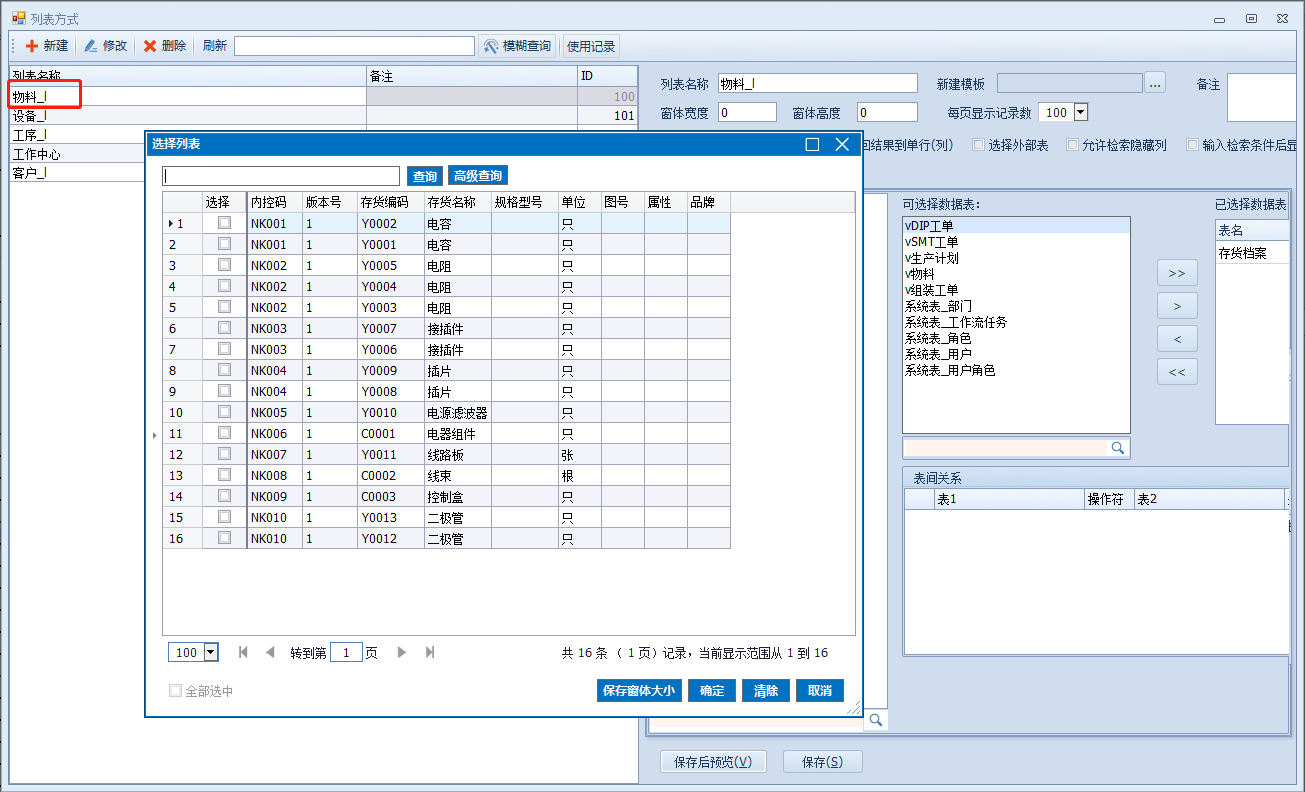1305x792 pixels.
Task: Check the box for row Y0002 电容
Action: [224, 223]
